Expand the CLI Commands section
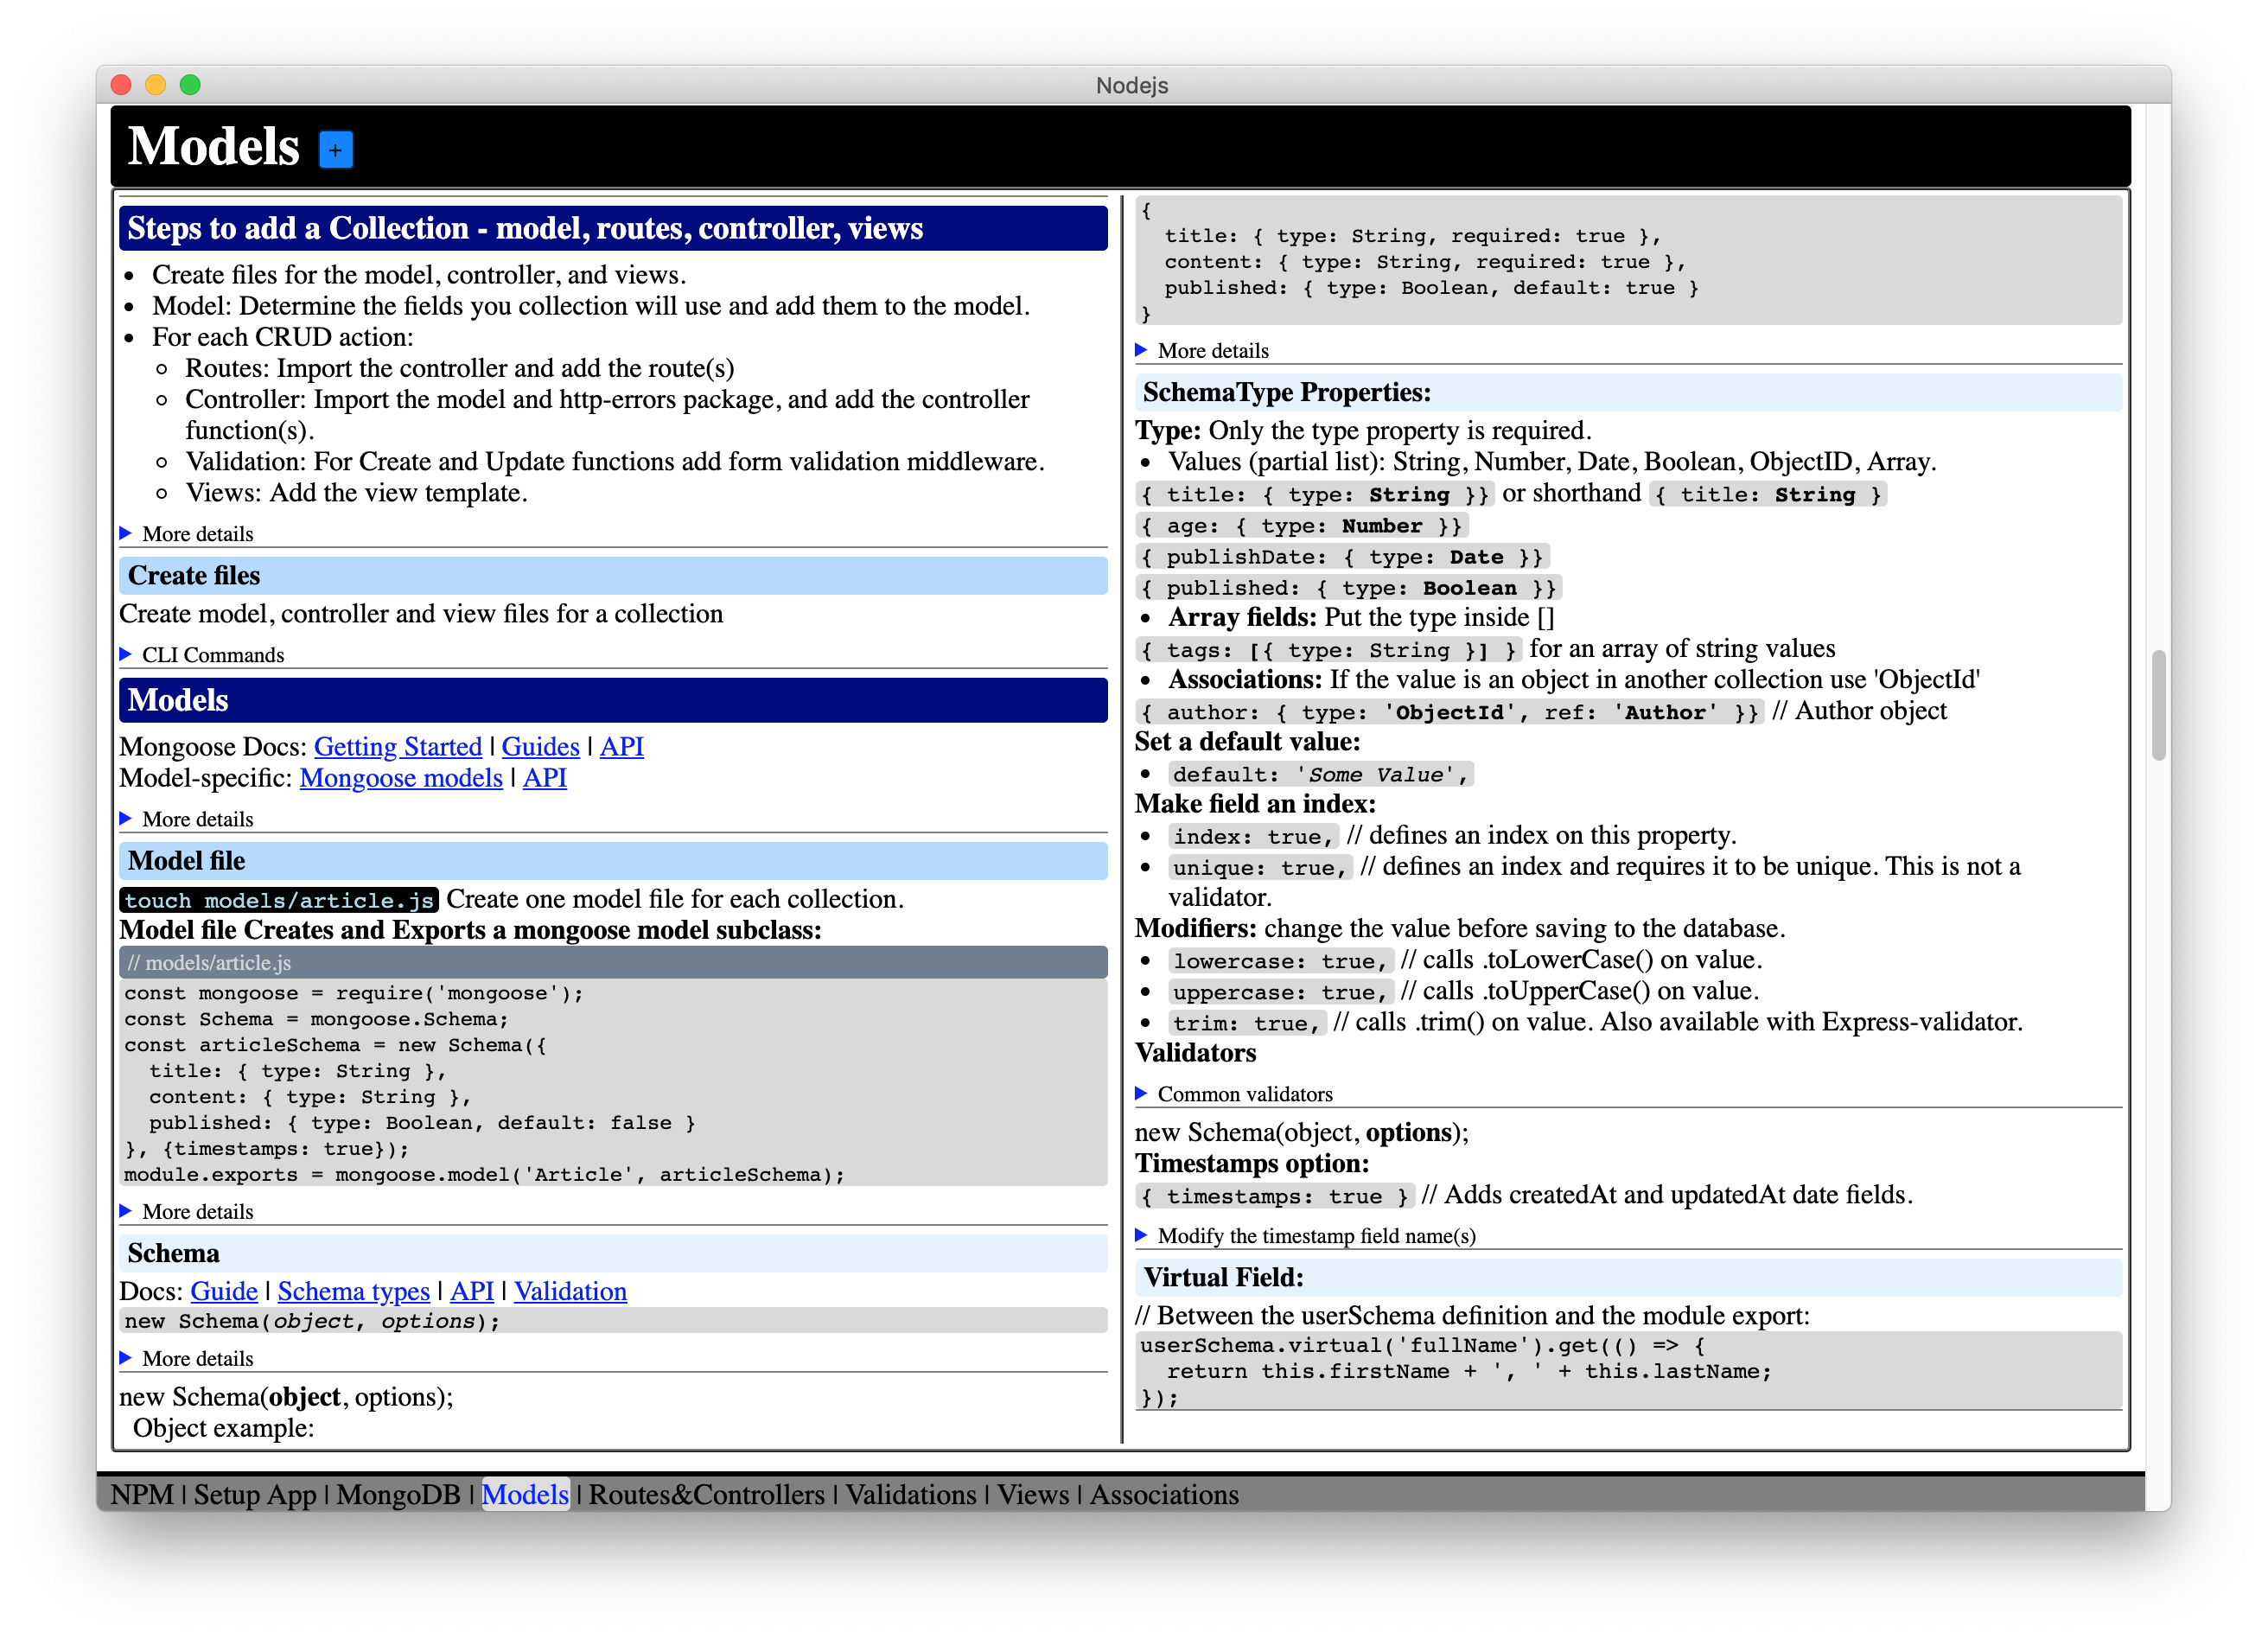This screenshot has width=2268, height=1639. [202, 655]
